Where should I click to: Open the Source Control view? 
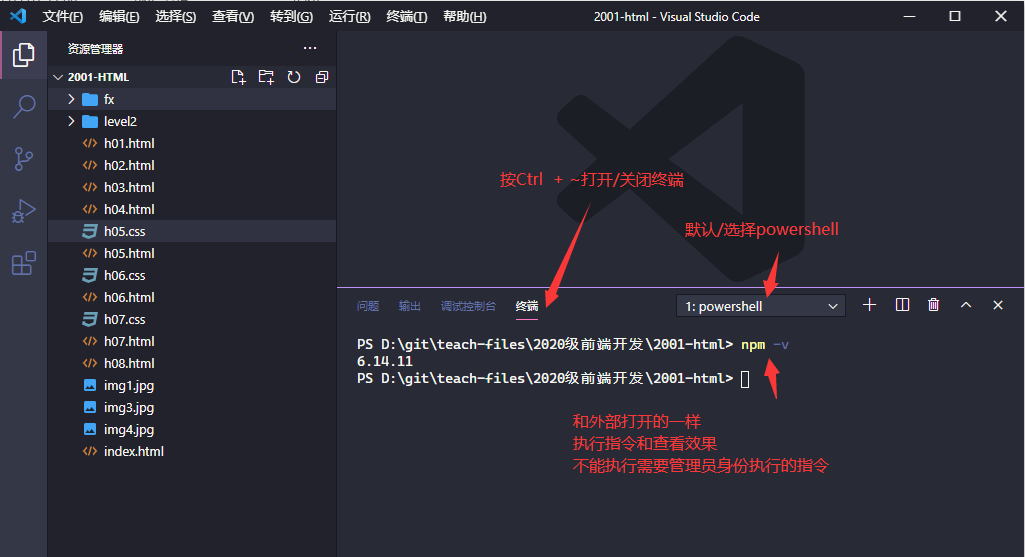[x=23, y=159]
